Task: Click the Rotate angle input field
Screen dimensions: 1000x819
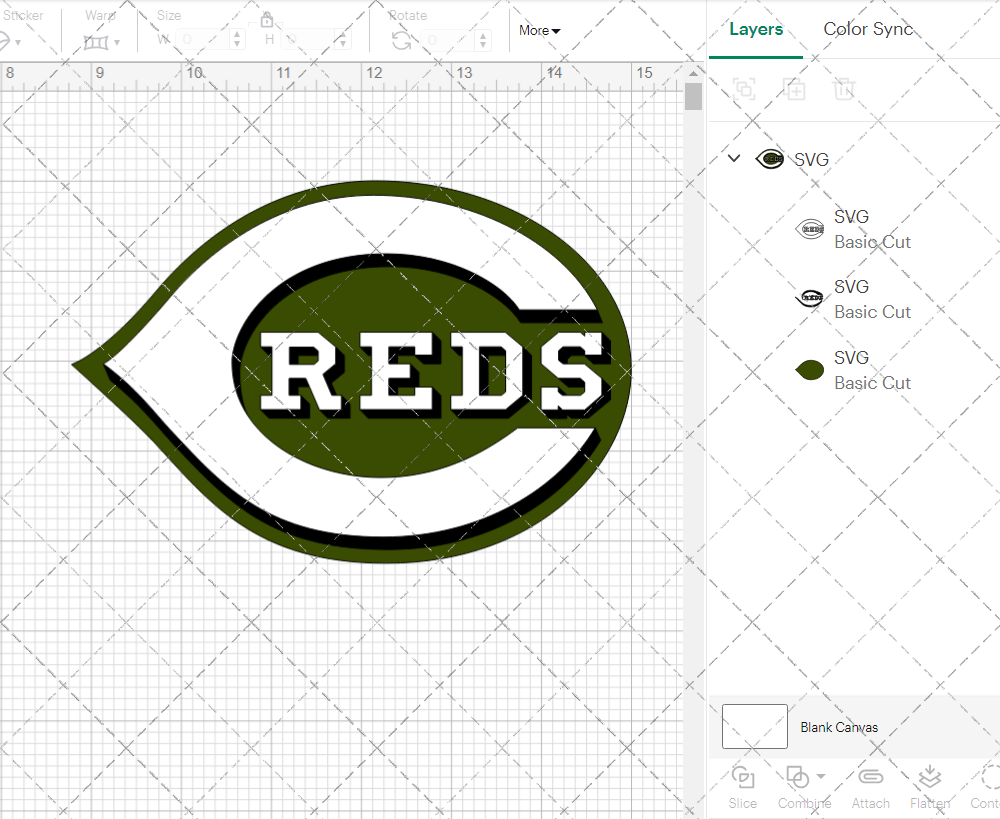Action: point(448,40)
